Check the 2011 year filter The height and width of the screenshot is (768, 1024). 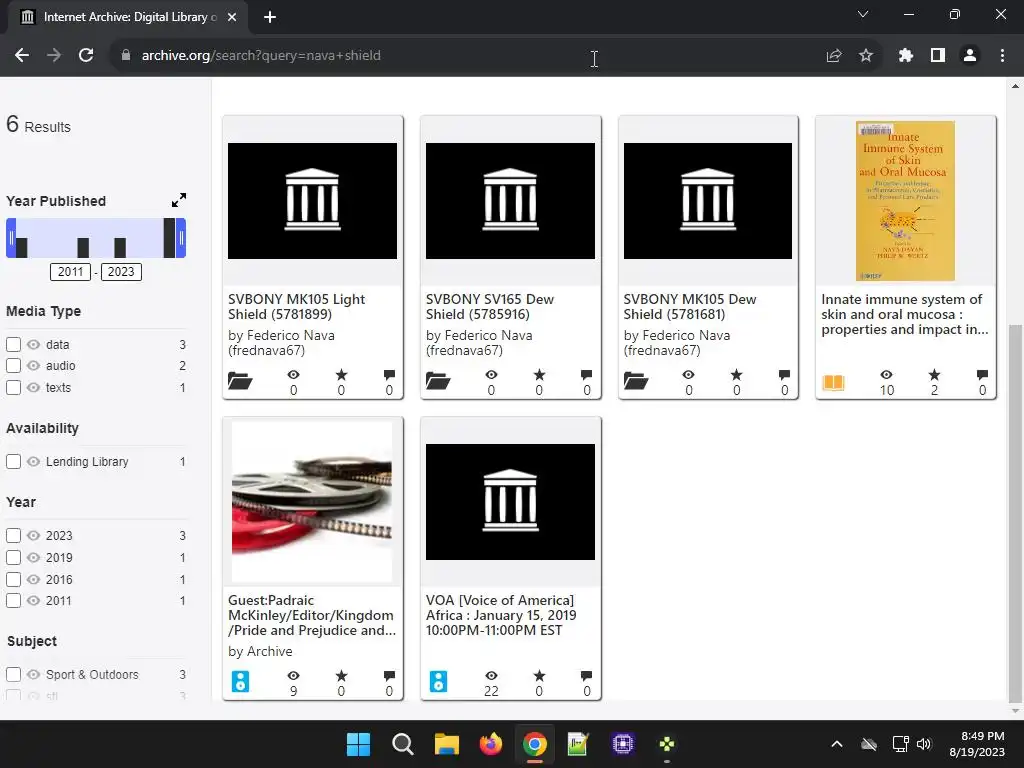tap(13, 601)
